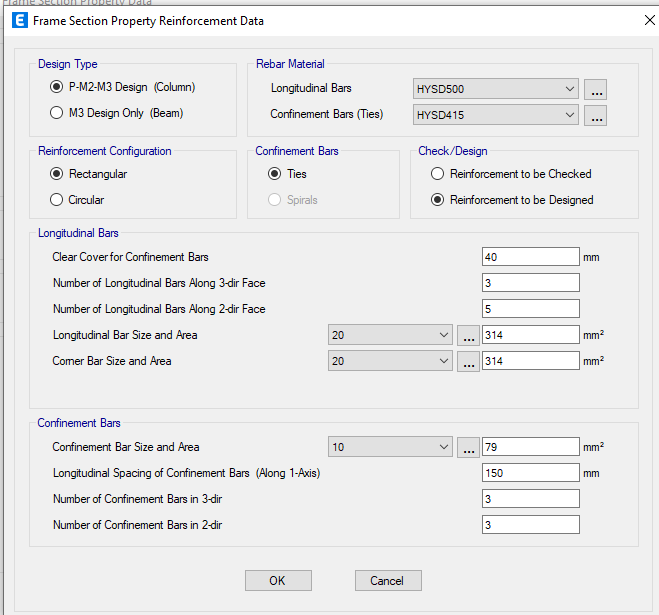Click Confinement Bars in 3-dir field
This screenshot has width=659, height=615.
tap(531, 499)
